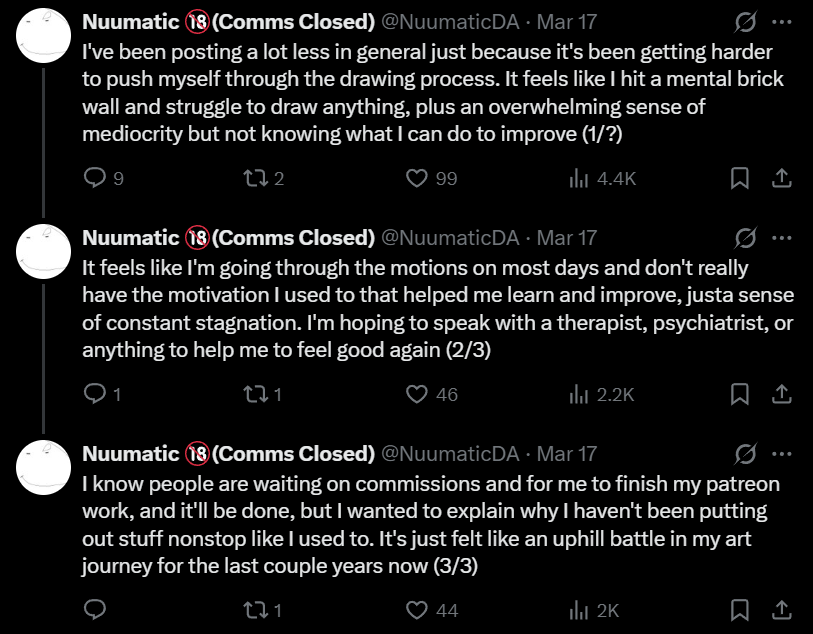813x634 pixels.
Task: Share the first tweet (1/?)
Action: 783,179
